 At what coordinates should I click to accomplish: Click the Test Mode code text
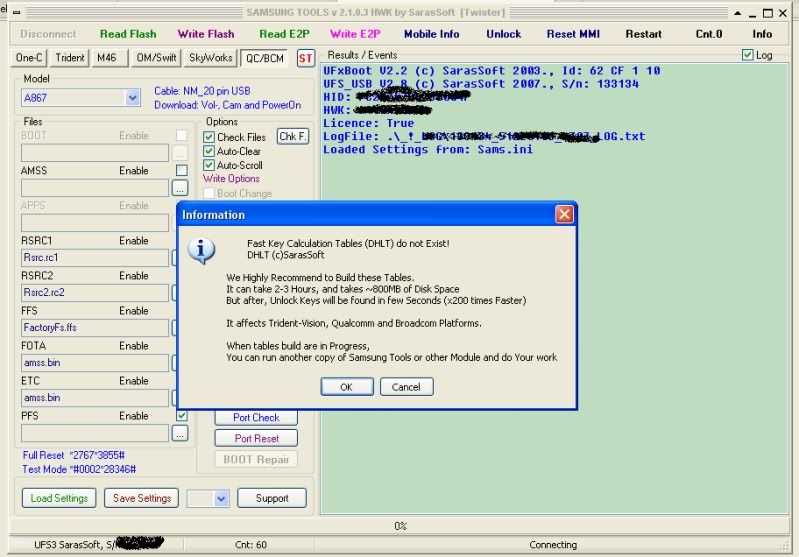coord(79,469)
